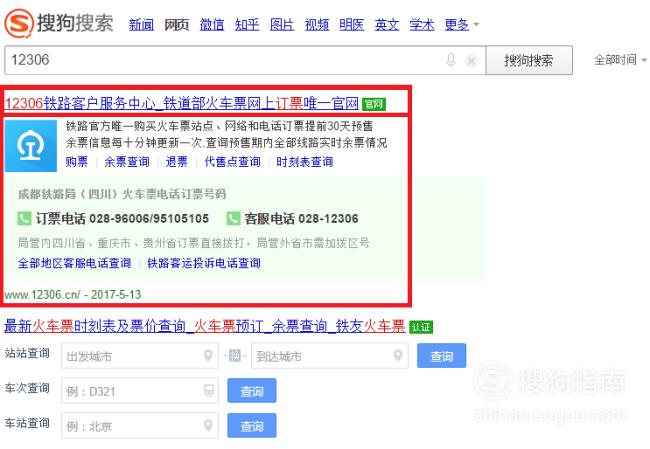The width and height of the screenshot is (650, 449).
Task: Open the 余票查询 link
Action: coord(127,162)
